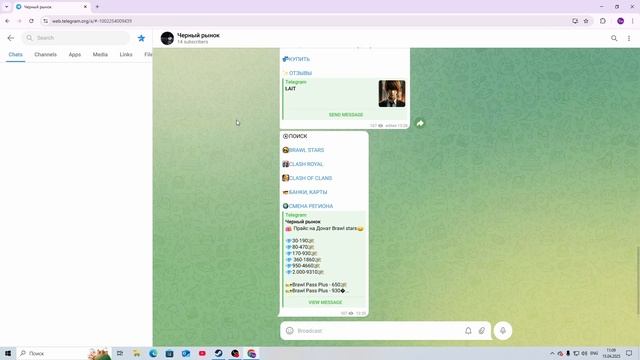Open Outlook from the taskbar

pos(186,353)
